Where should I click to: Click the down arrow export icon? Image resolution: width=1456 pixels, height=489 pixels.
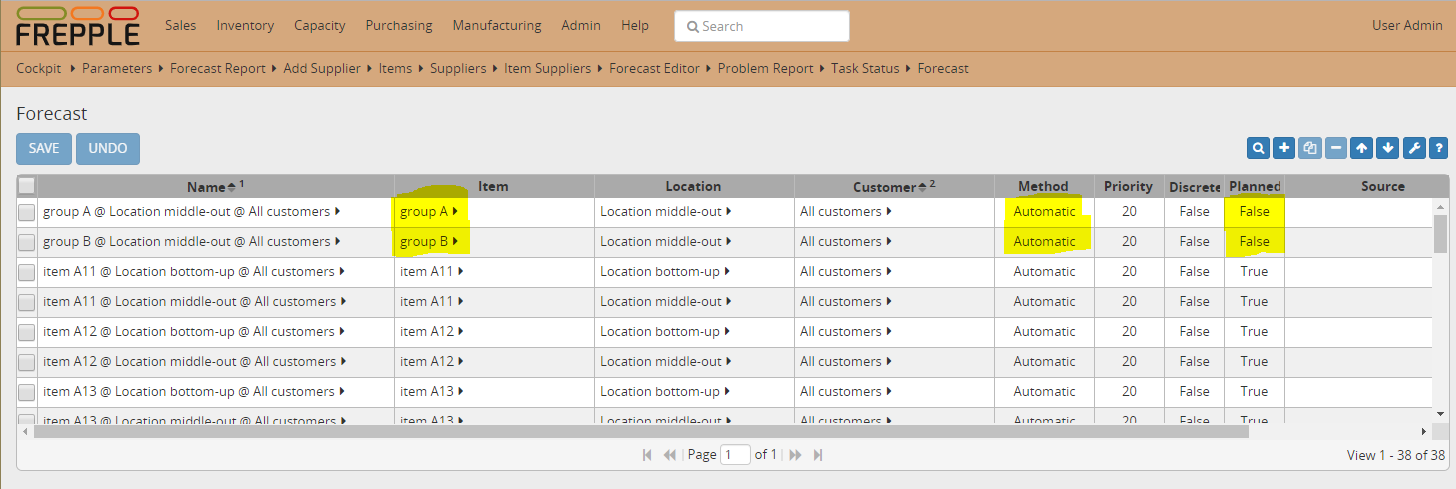point(1387,148)
